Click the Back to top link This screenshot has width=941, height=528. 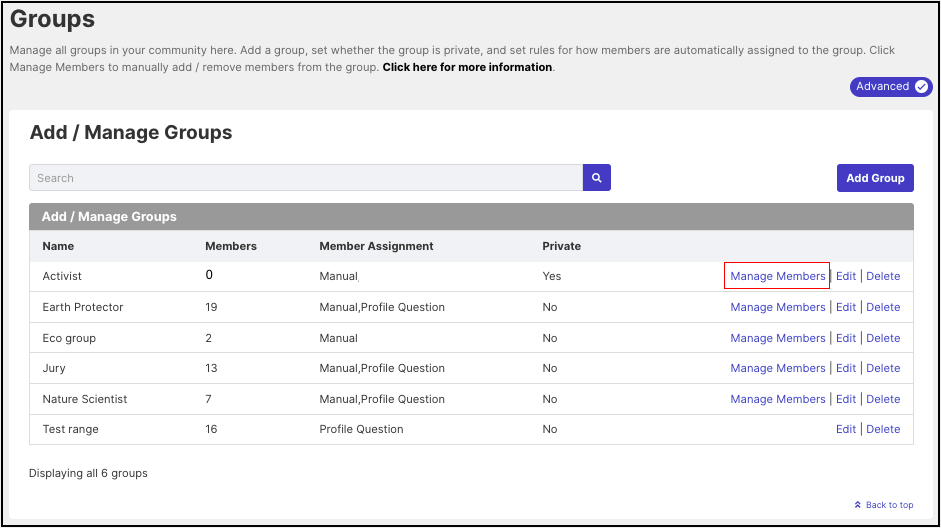click(x=889, y=505)
